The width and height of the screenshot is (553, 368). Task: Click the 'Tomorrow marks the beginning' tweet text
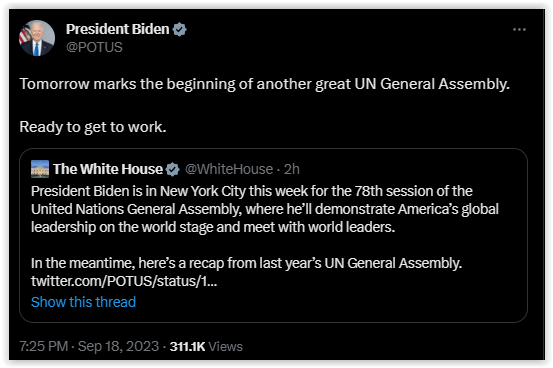(265, 84)
